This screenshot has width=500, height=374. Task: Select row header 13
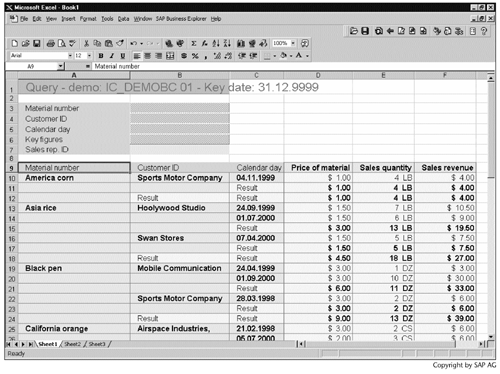click(12, 208)
